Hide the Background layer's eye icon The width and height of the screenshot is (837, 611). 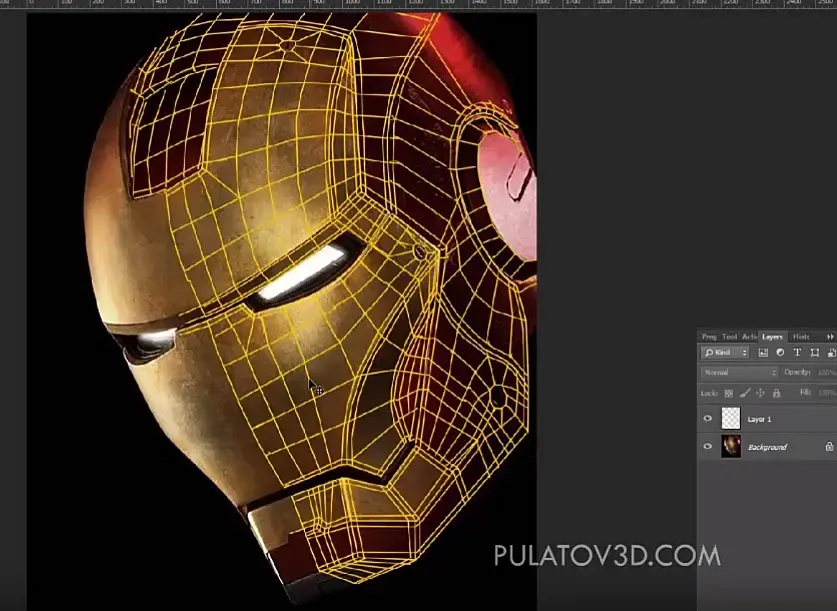click(708, 446)
